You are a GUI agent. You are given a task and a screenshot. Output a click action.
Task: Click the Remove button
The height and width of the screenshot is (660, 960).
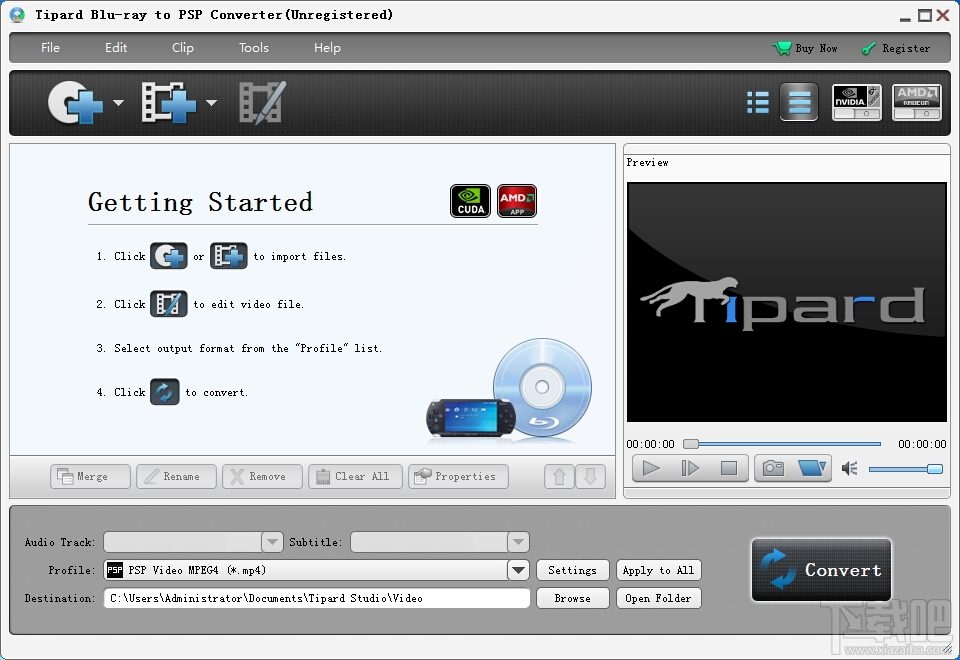tap(262, 476)
